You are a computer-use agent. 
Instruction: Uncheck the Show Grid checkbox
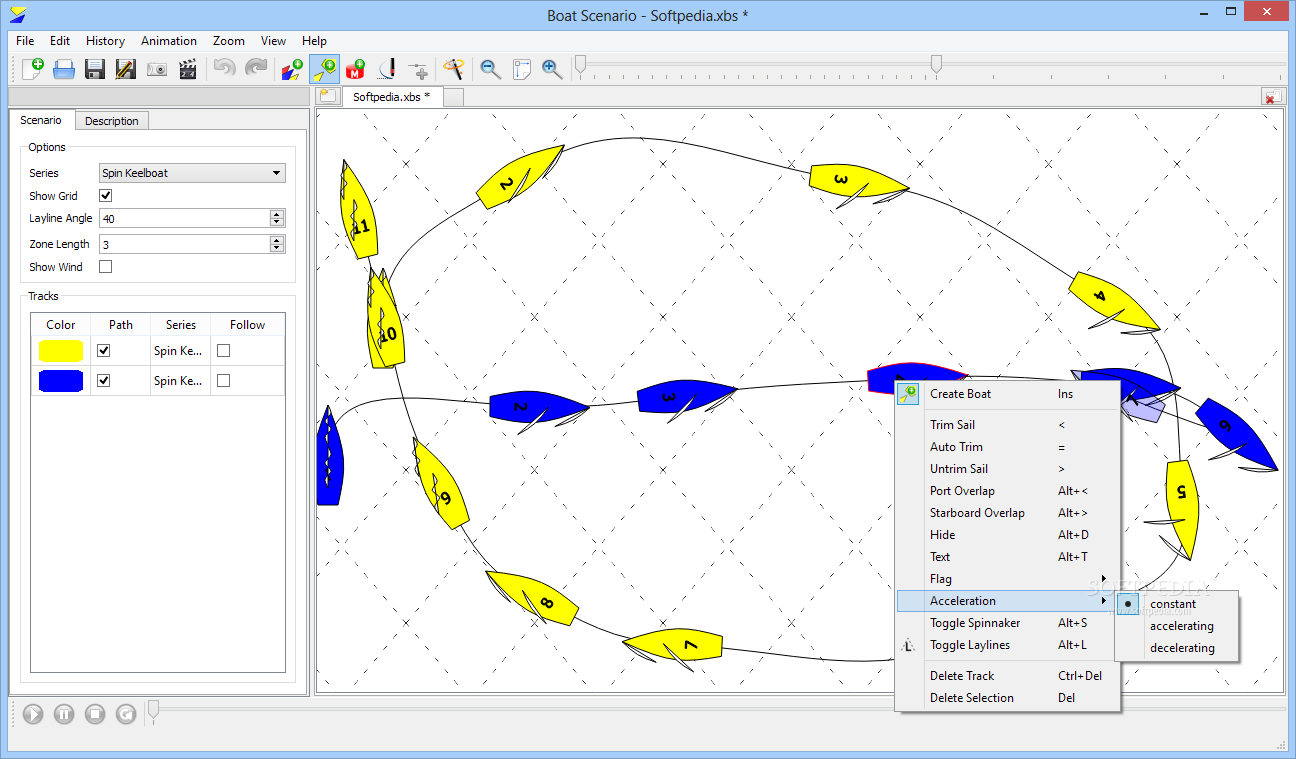(x=106, y=196)
